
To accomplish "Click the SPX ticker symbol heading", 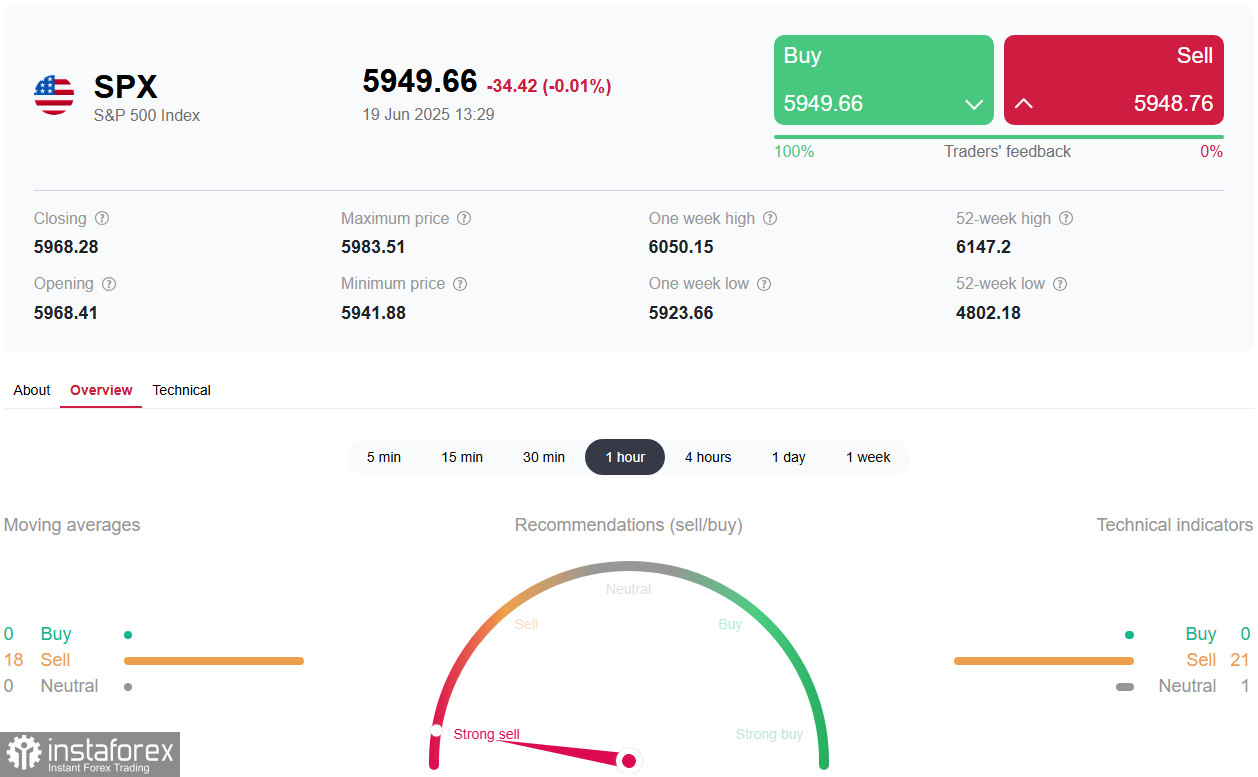I will [x=126, y=87].
